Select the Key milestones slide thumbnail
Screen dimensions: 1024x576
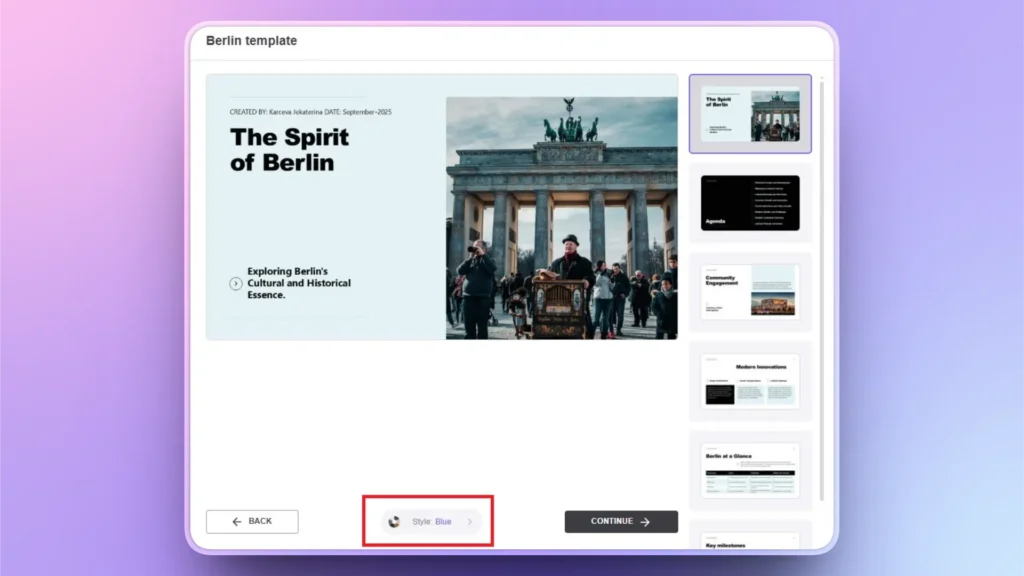[x=751, y=545]
